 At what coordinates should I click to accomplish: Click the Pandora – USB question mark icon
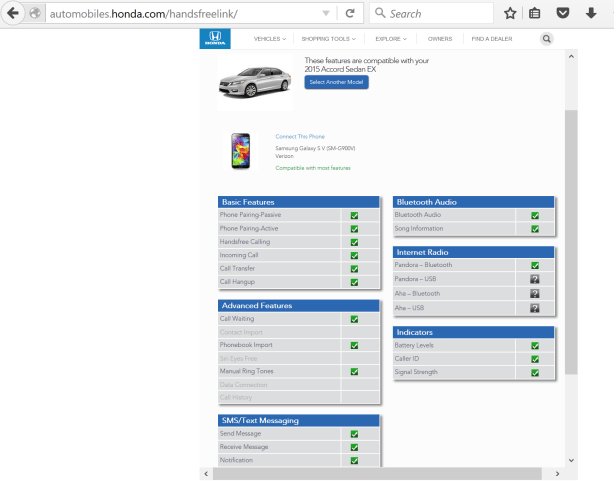pyautogui.click(x=535, y=279)
